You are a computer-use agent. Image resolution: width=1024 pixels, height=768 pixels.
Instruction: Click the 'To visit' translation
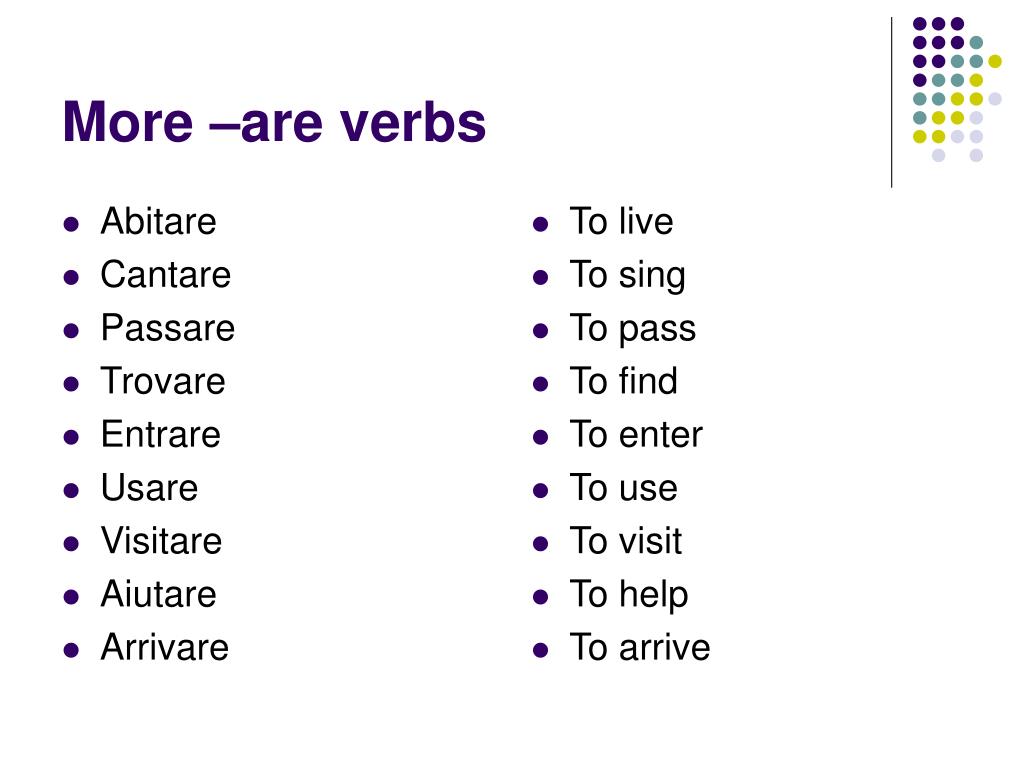(x=626, y=541)
